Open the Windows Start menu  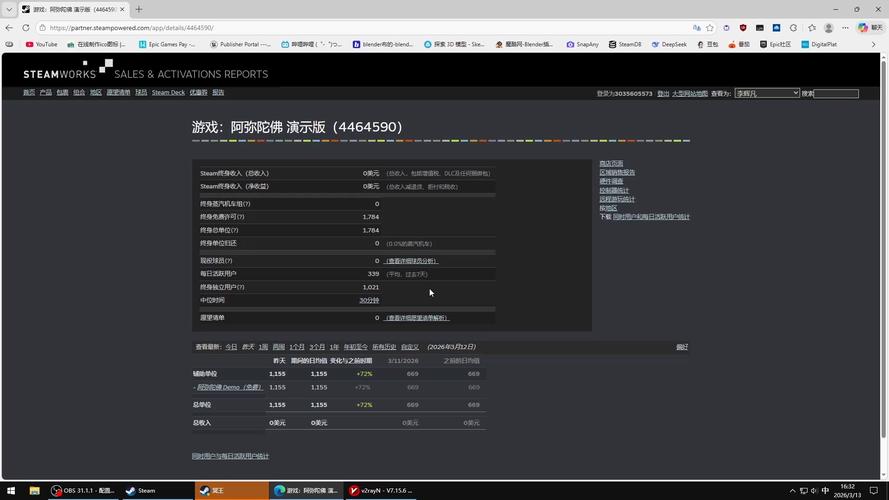click(x=11, y=491)
